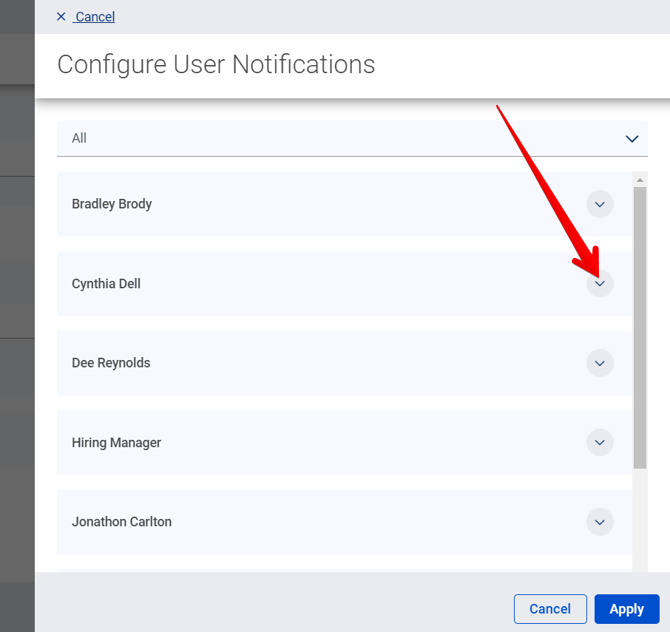Select the Hiring Manager name label
The image size is (670, 632).
116,443
